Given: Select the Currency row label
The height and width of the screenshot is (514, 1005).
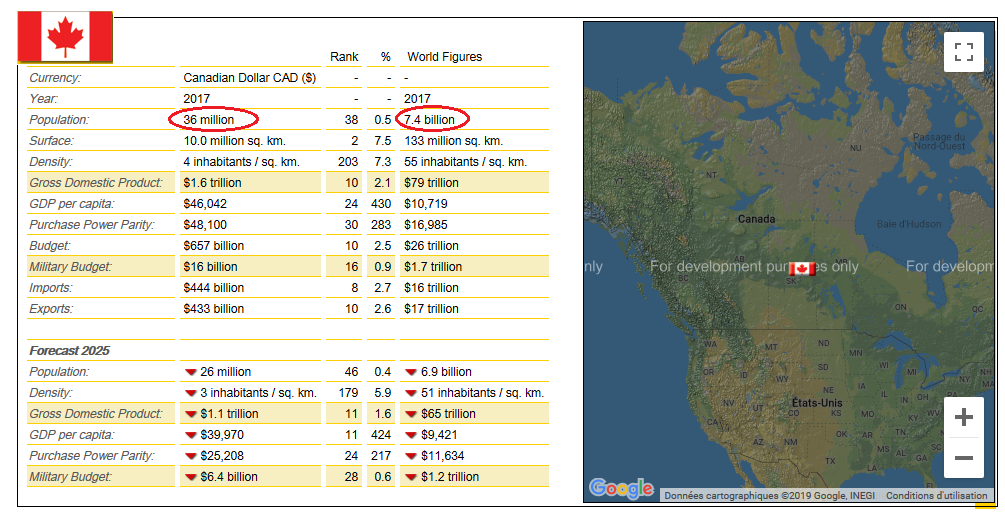Looking at the screenshot, I should (x=55, y=78).
